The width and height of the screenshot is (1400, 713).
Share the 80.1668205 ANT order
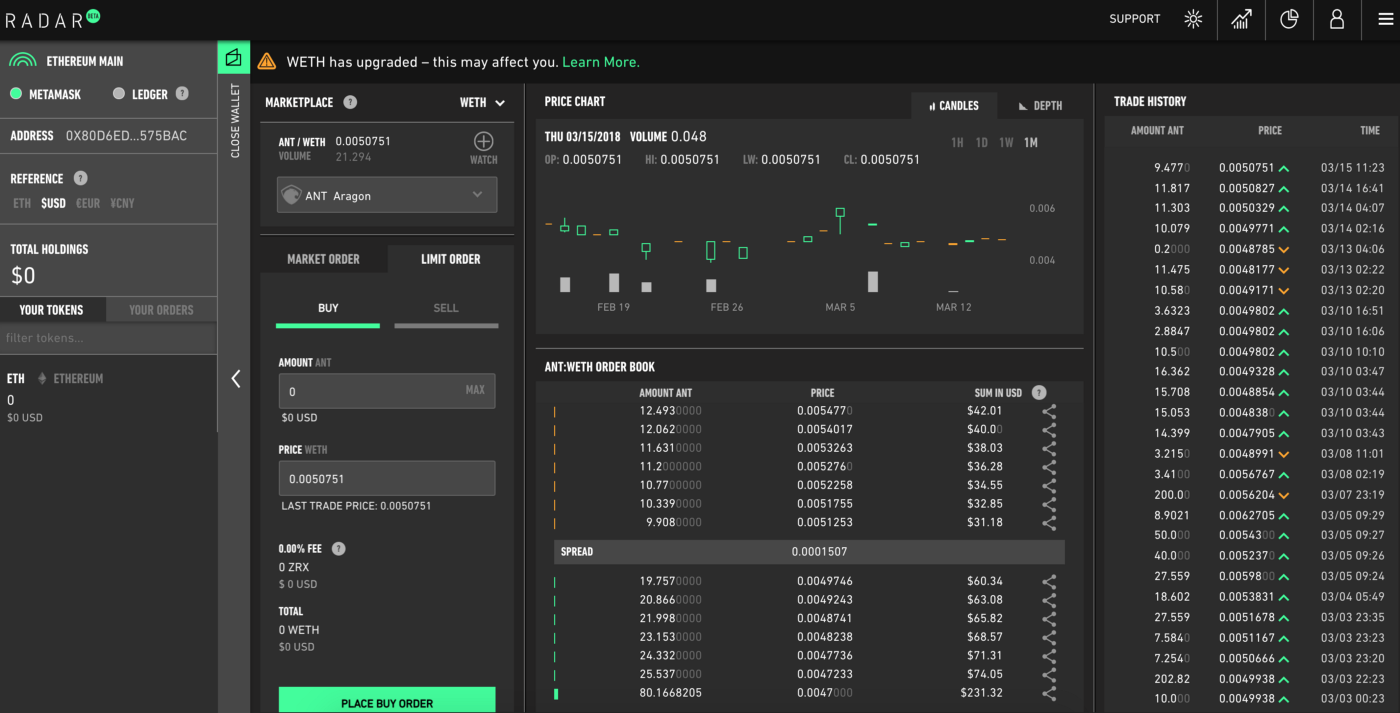click(x=1049, y=693)
